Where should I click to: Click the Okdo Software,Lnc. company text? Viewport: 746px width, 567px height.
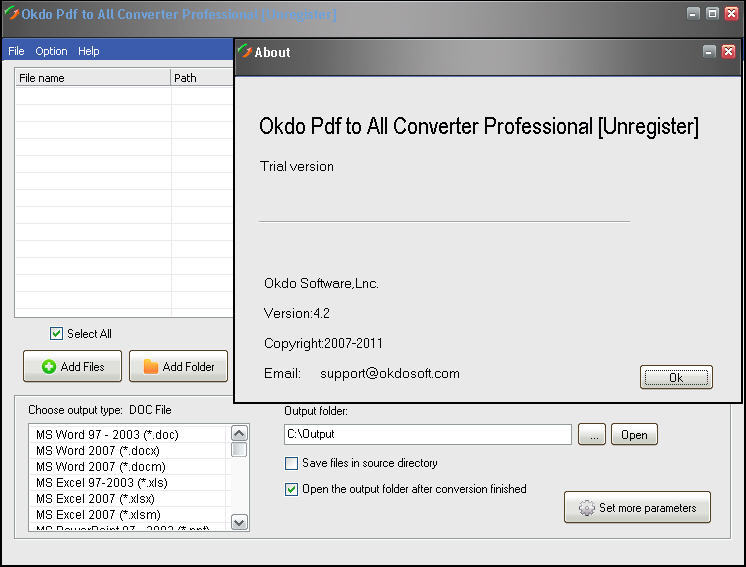coord(322,284)
